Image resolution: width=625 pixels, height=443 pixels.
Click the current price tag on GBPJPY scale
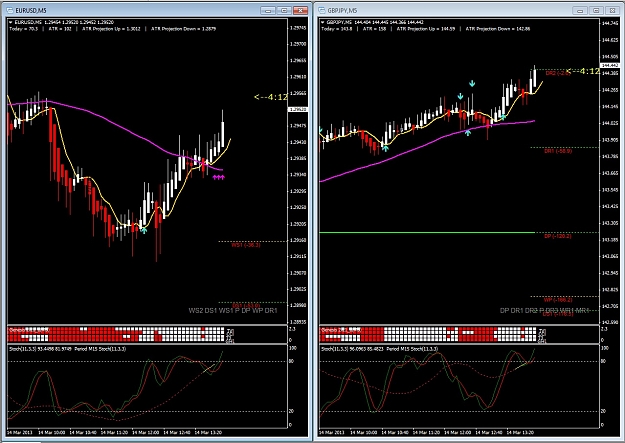coord(609,65)
